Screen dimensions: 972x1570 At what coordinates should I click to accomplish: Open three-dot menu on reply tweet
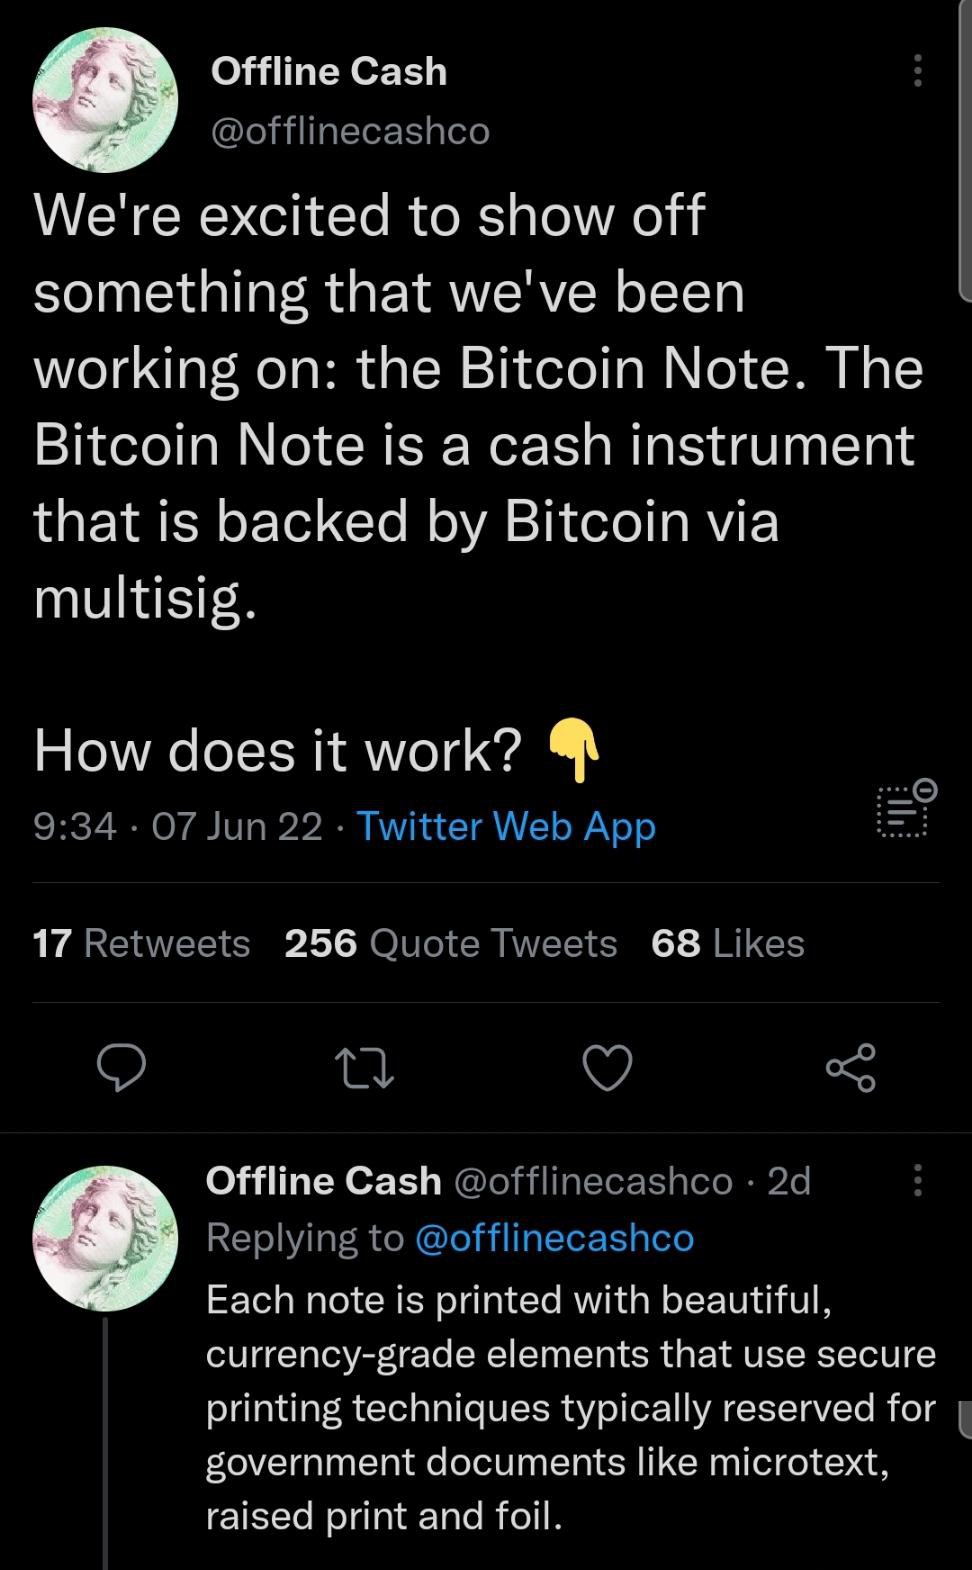click(918, 1181)
